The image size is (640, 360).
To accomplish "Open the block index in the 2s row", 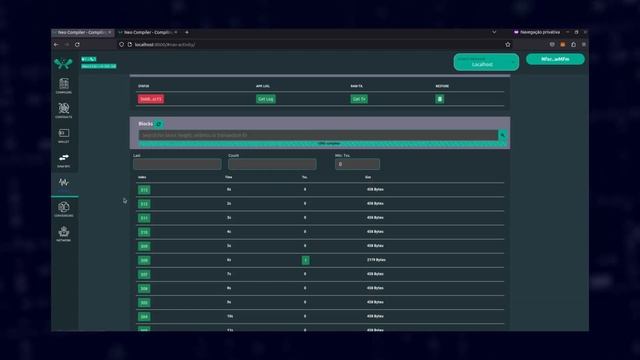I will (144, 204).
